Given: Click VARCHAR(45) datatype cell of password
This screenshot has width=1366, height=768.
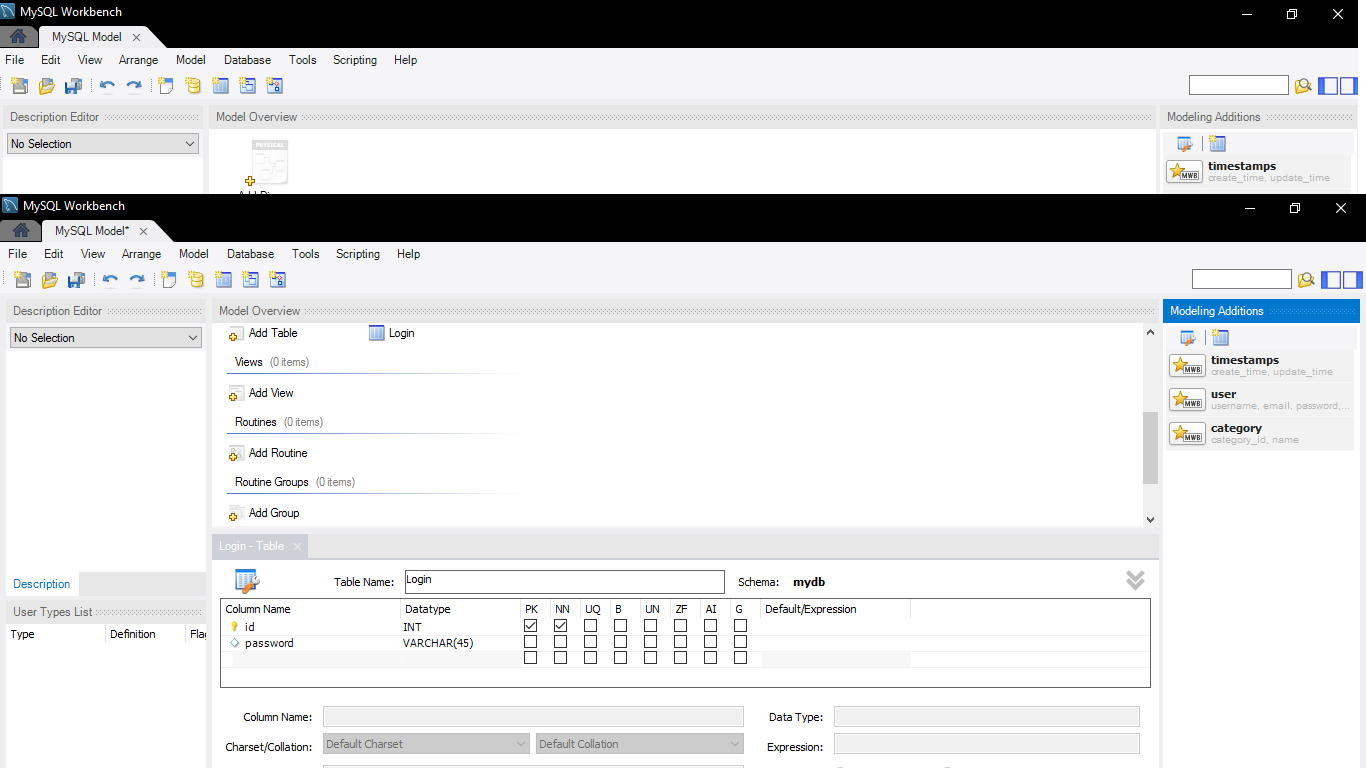Looking at the screenshot, I should [438, 643].
